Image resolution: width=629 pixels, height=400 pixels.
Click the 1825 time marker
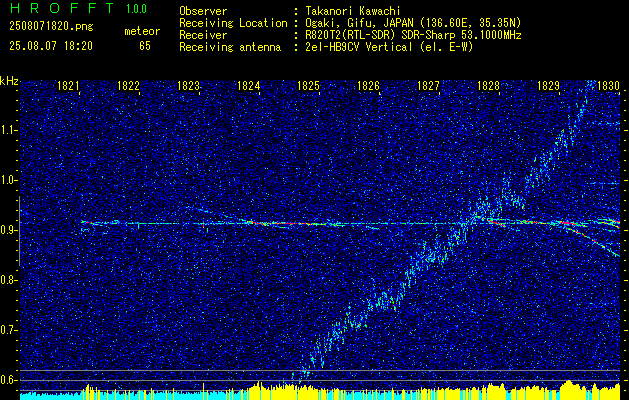click(x=308, y=85)
